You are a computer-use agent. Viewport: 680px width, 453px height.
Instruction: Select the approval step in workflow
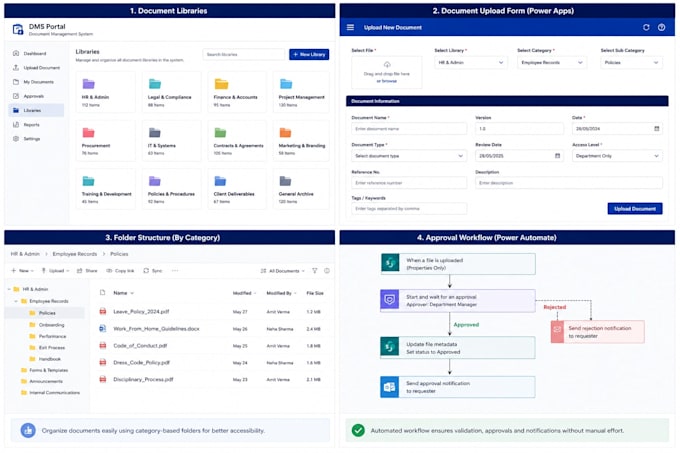click(458, 300)
